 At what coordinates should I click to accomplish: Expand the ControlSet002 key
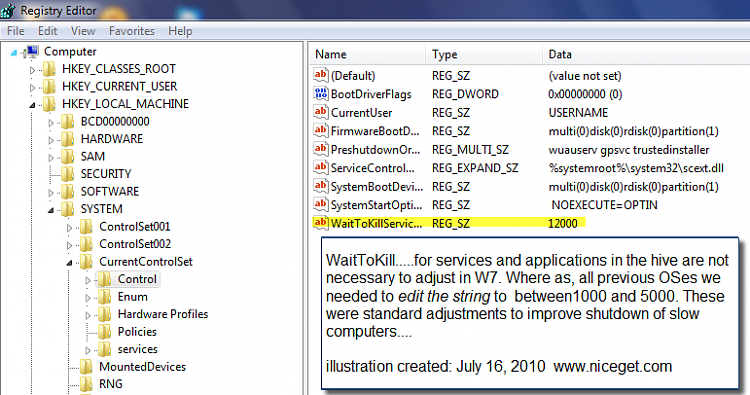tap(69, 245)
